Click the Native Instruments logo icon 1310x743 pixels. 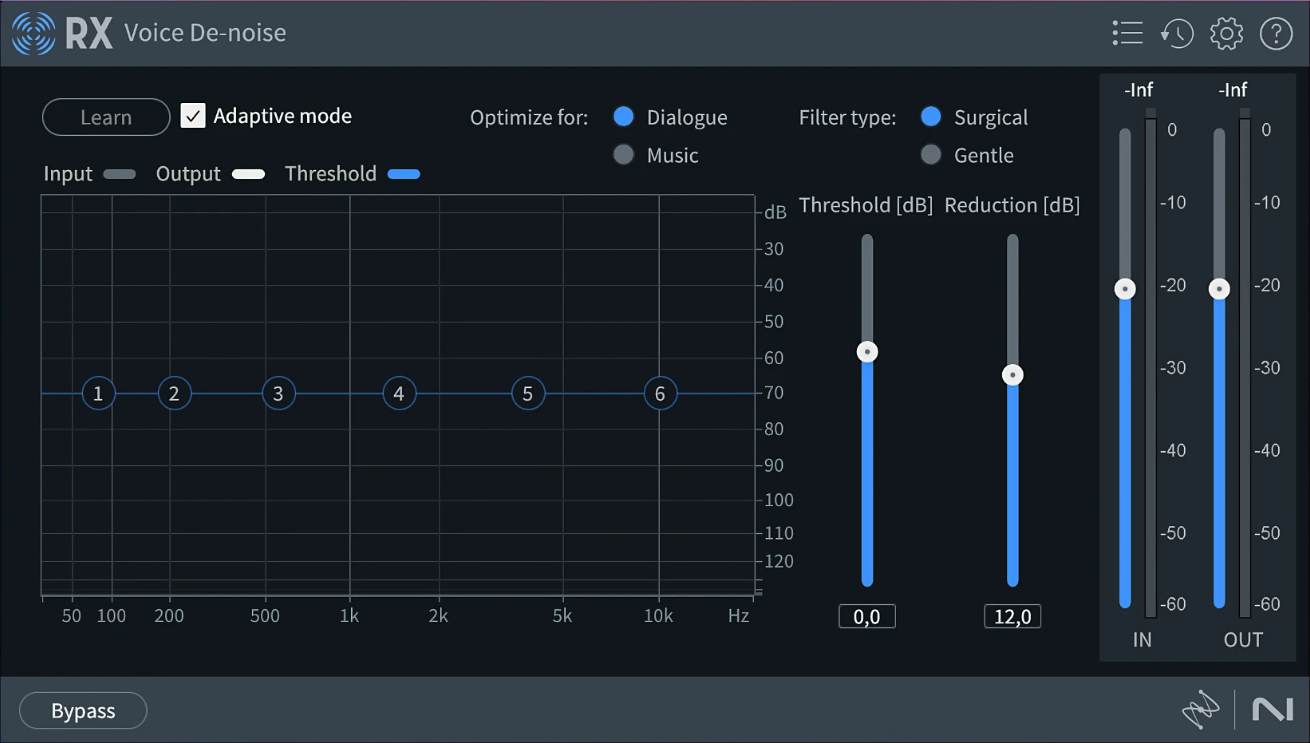[1273, 710]
